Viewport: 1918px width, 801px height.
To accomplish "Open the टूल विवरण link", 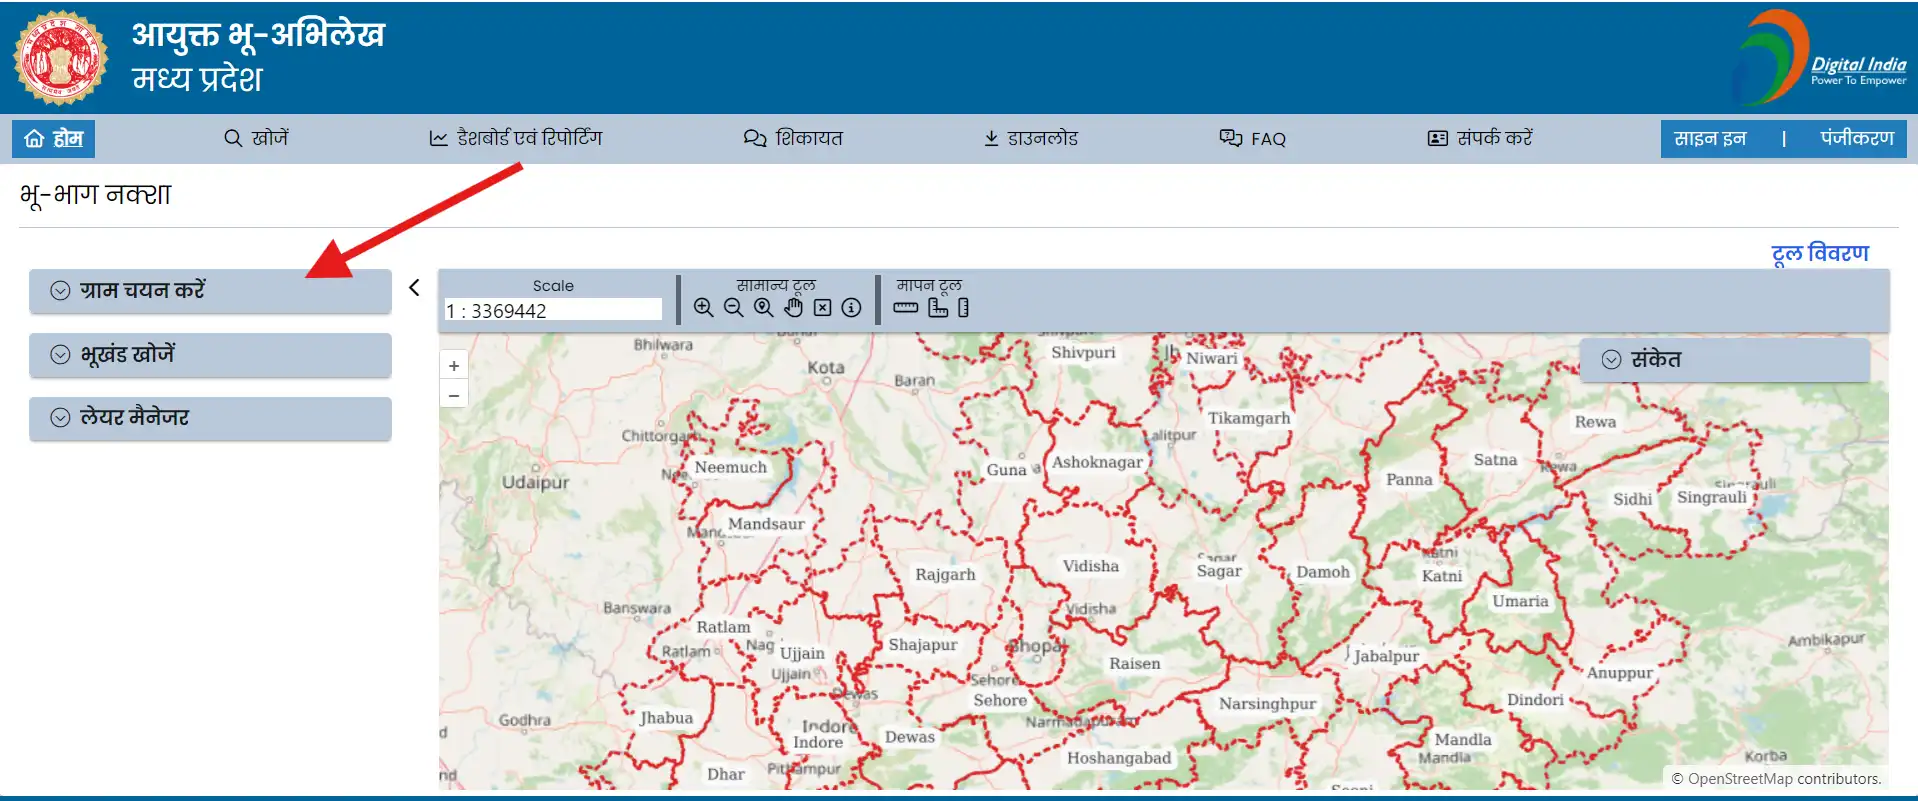I will 1820,253.
